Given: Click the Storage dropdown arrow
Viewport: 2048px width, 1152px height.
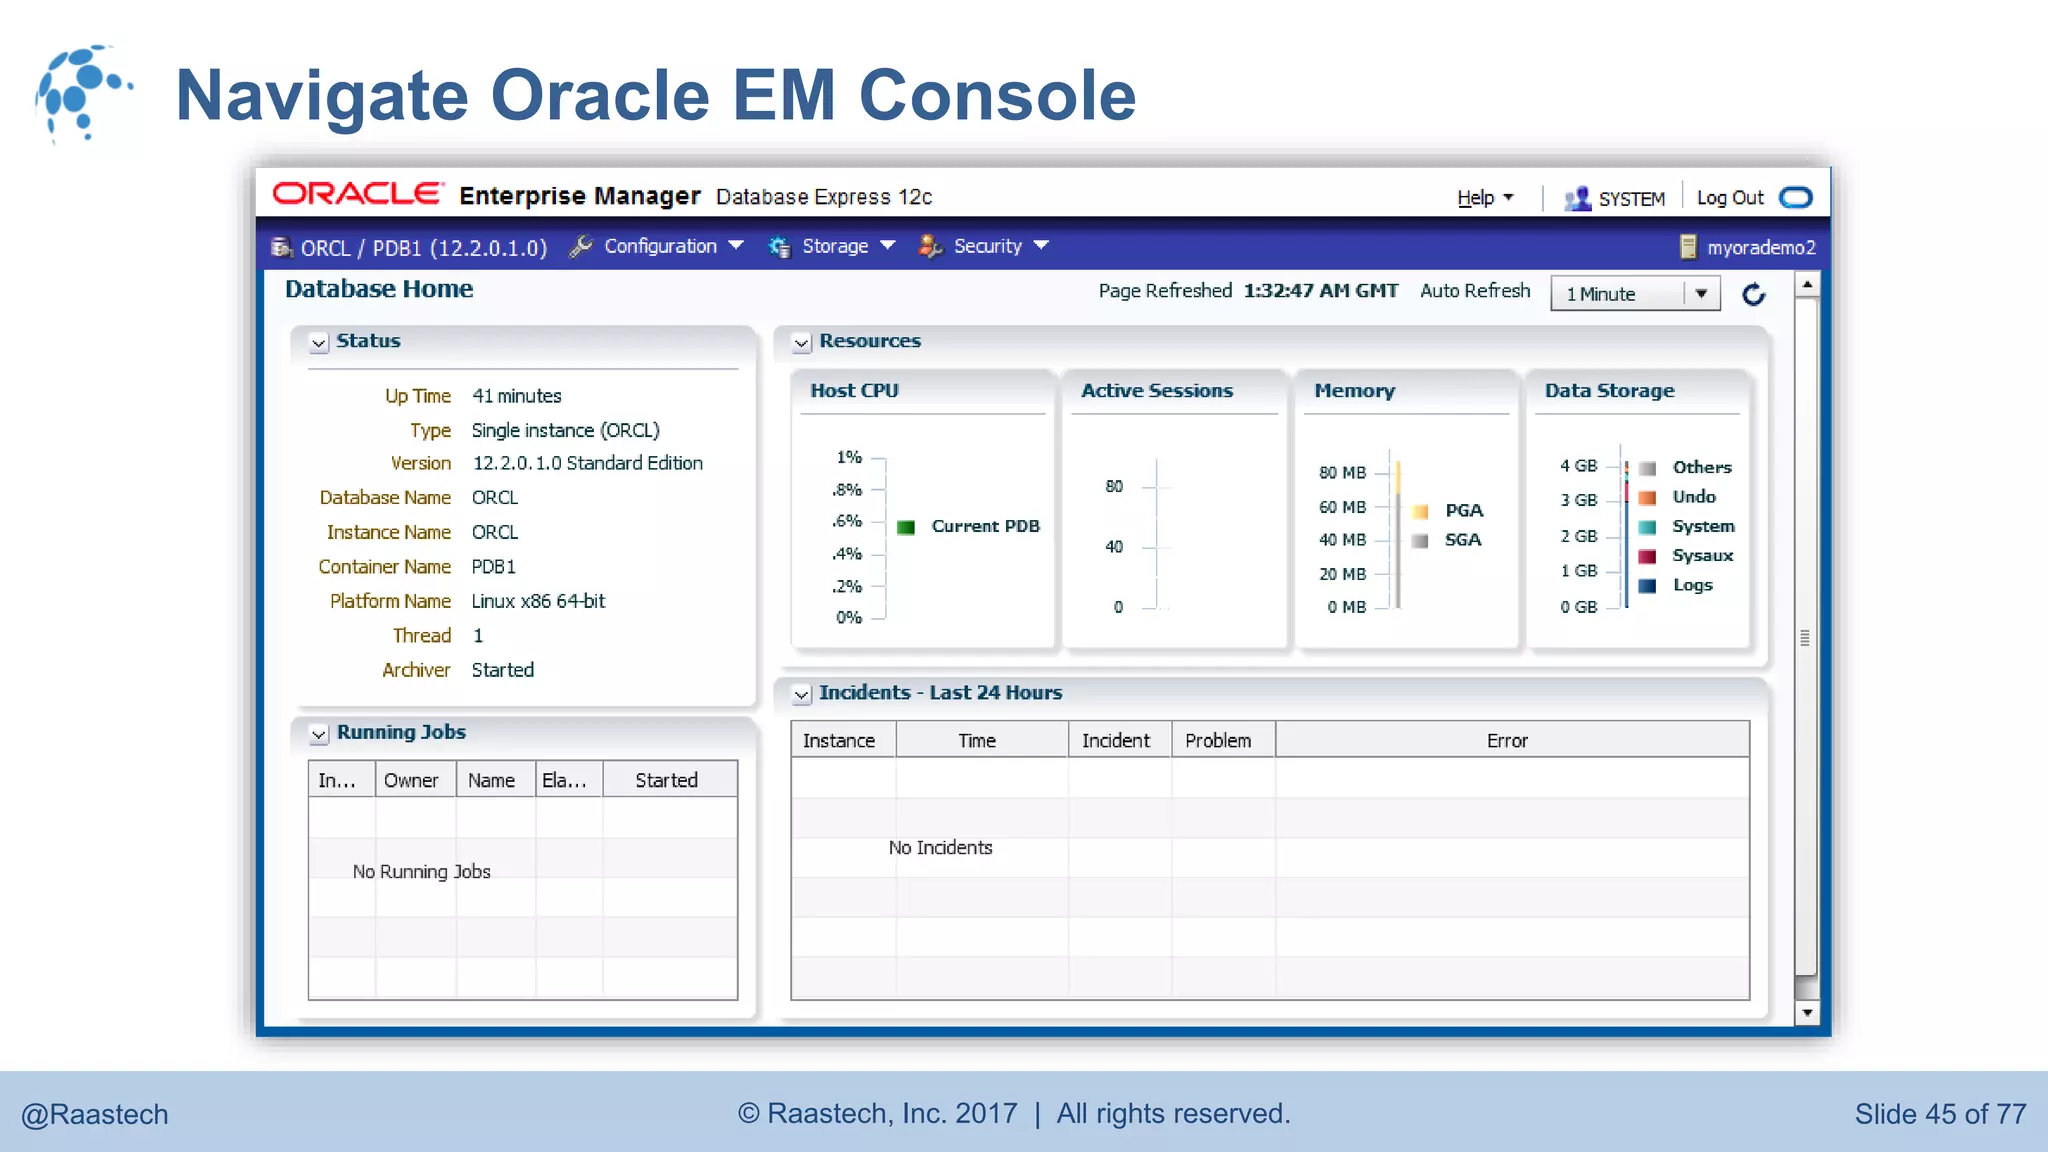Looking at the screenshot, I should [887, 245].
